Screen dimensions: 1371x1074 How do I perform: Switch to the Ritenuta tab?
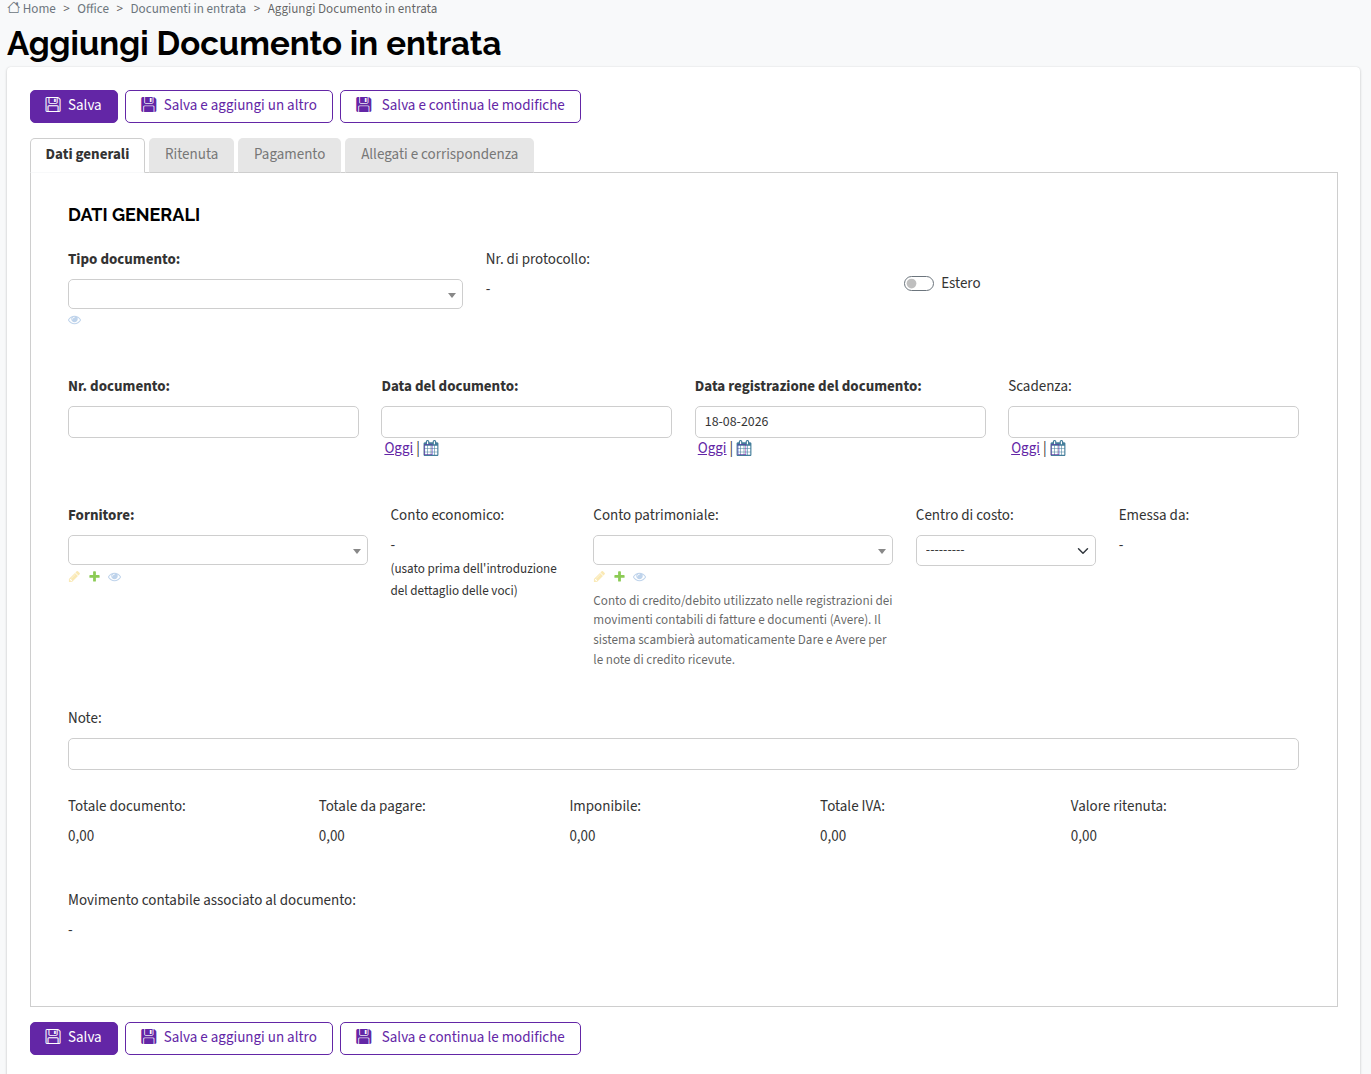[191, 154]
